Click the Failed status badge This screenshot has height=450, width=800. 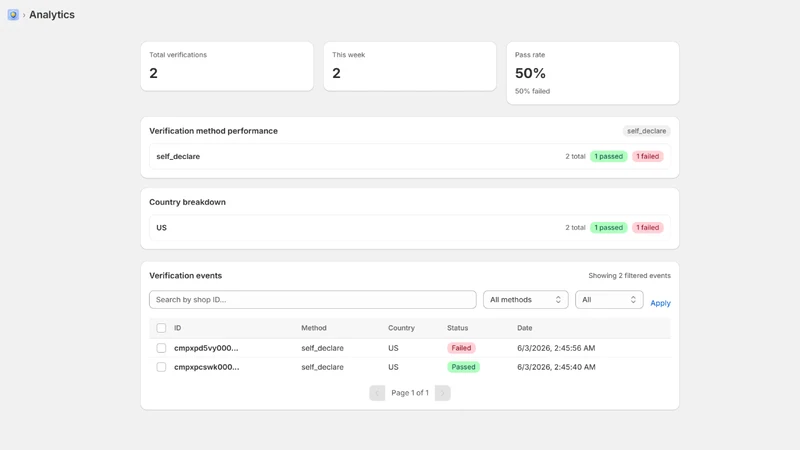[461, 348]
